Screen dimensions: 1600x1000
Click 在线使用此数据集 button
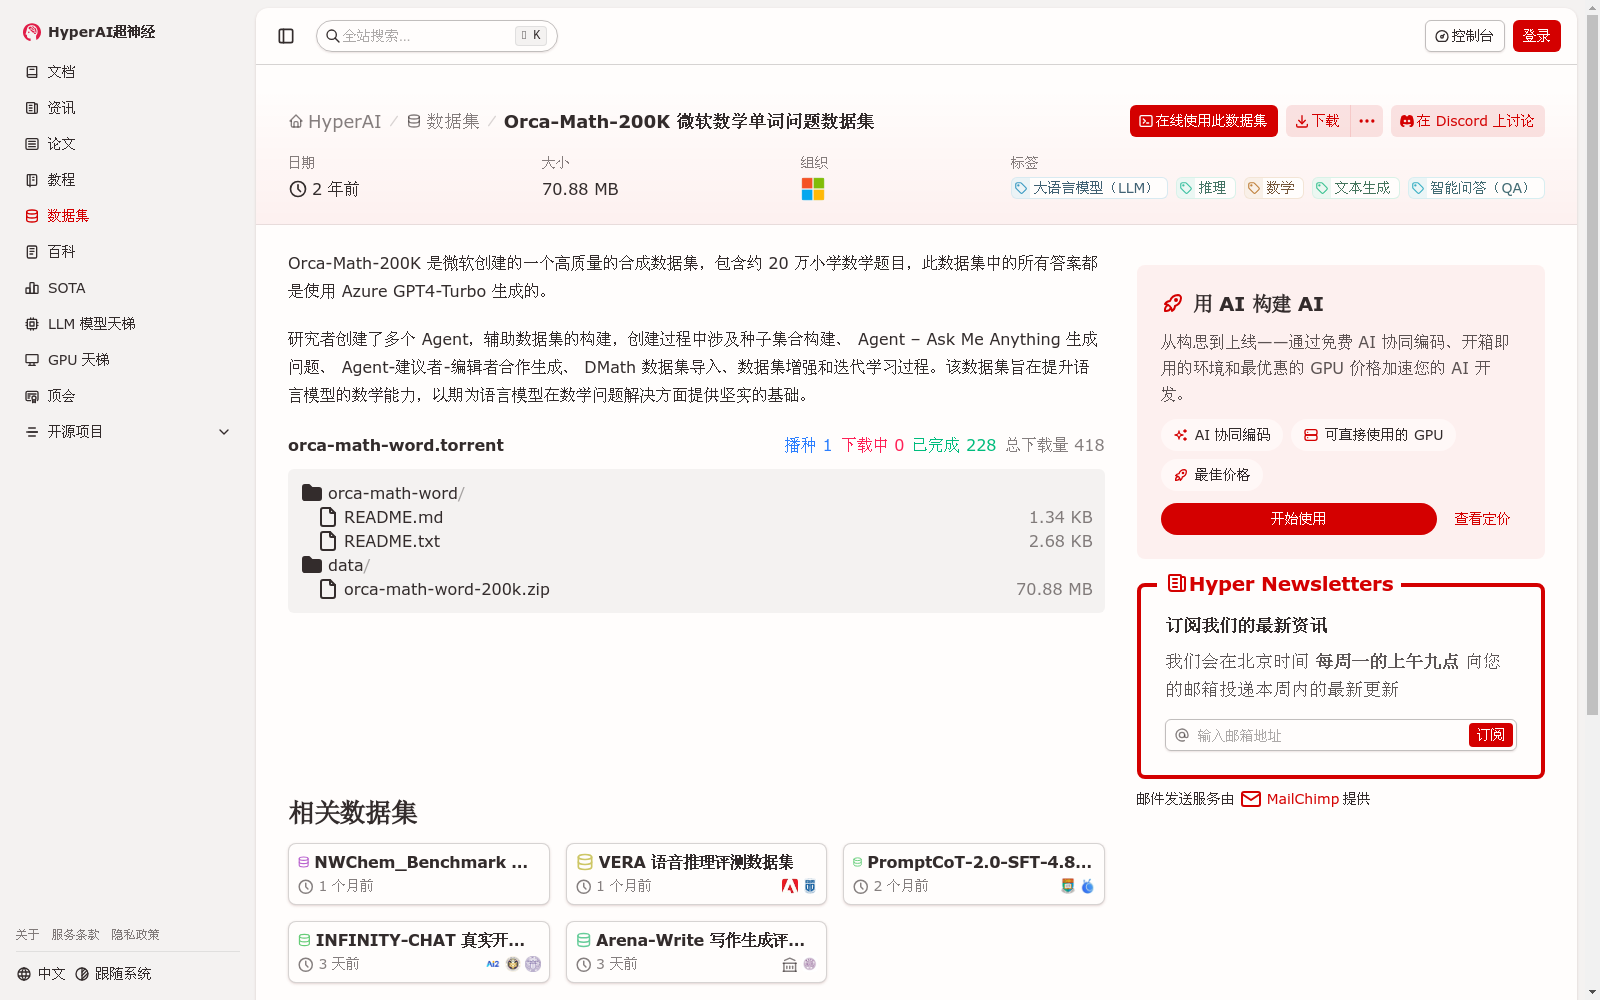click(1204, 121)
